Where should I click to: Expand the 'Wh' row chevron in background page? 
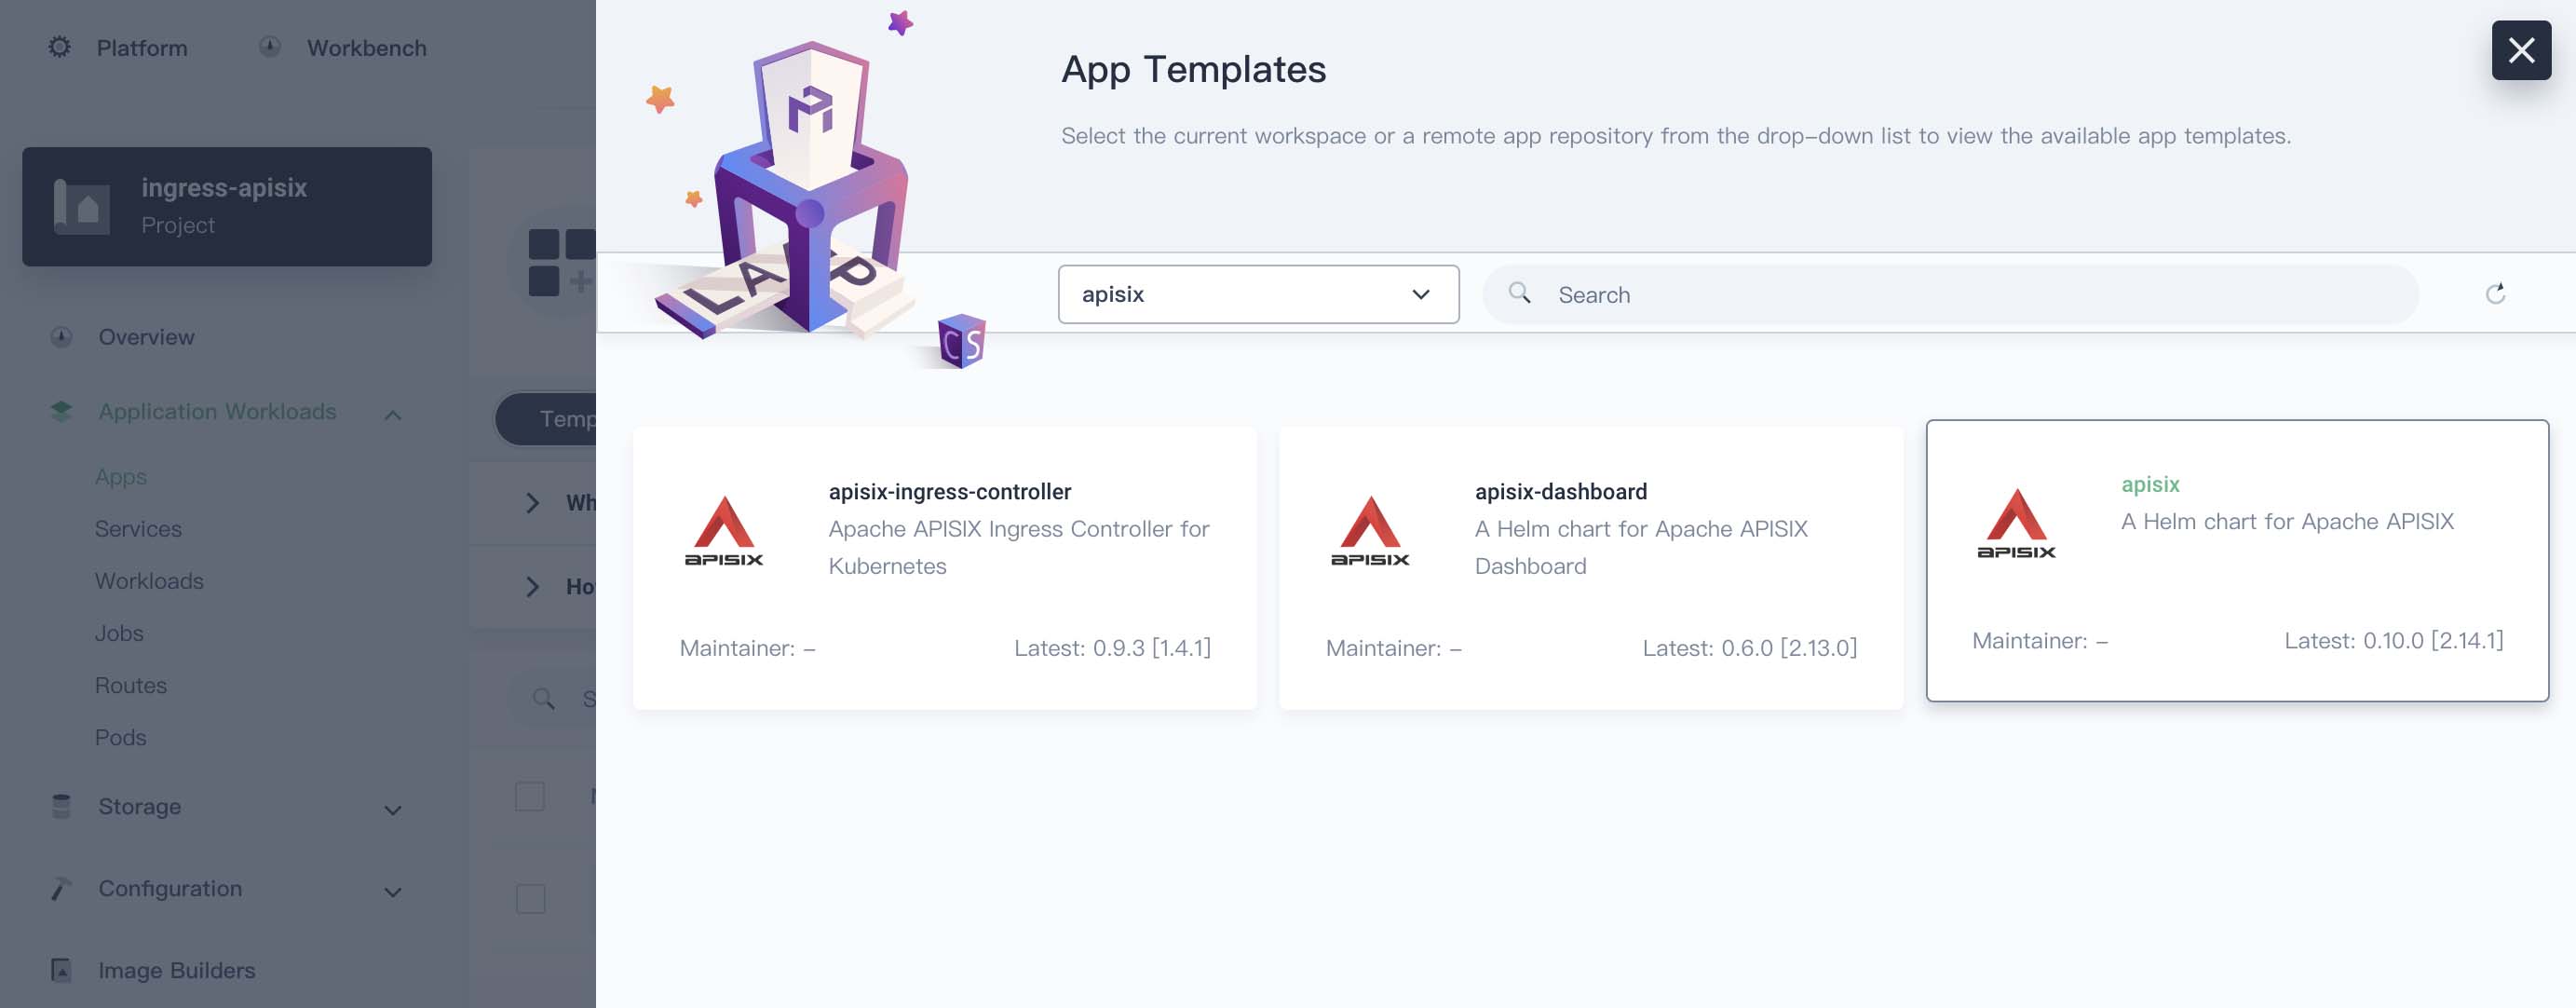point(532,503)
